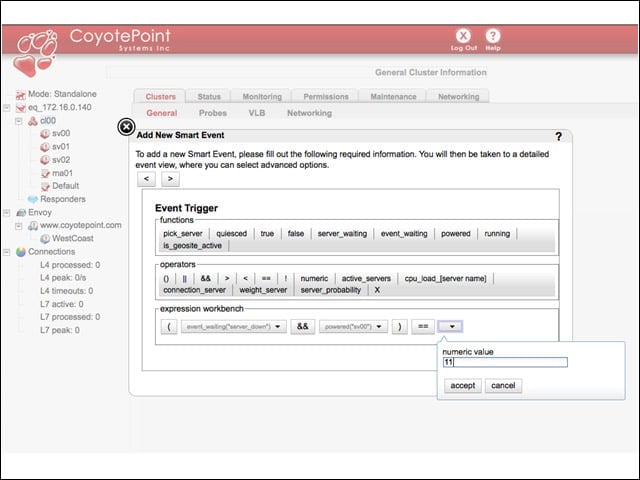Viewport: 640px width, 480px height.
Task: Click the Log Out icon
Action: click(x=463, y=39)
